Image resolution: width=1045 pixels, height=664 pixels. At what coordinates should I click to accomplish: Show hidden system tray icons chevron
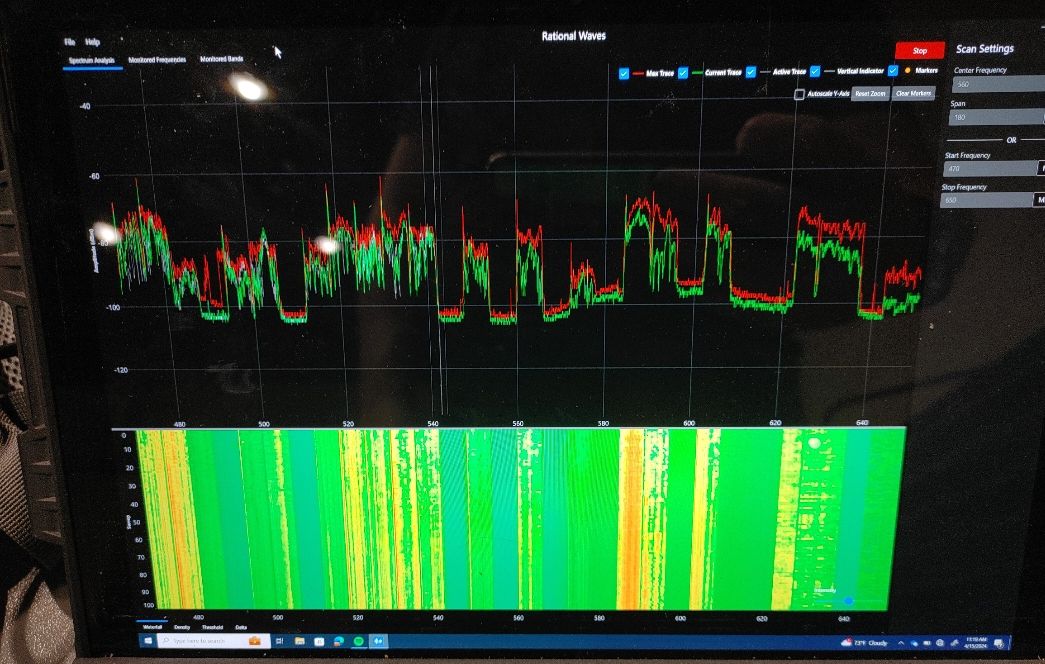point(901,643)
